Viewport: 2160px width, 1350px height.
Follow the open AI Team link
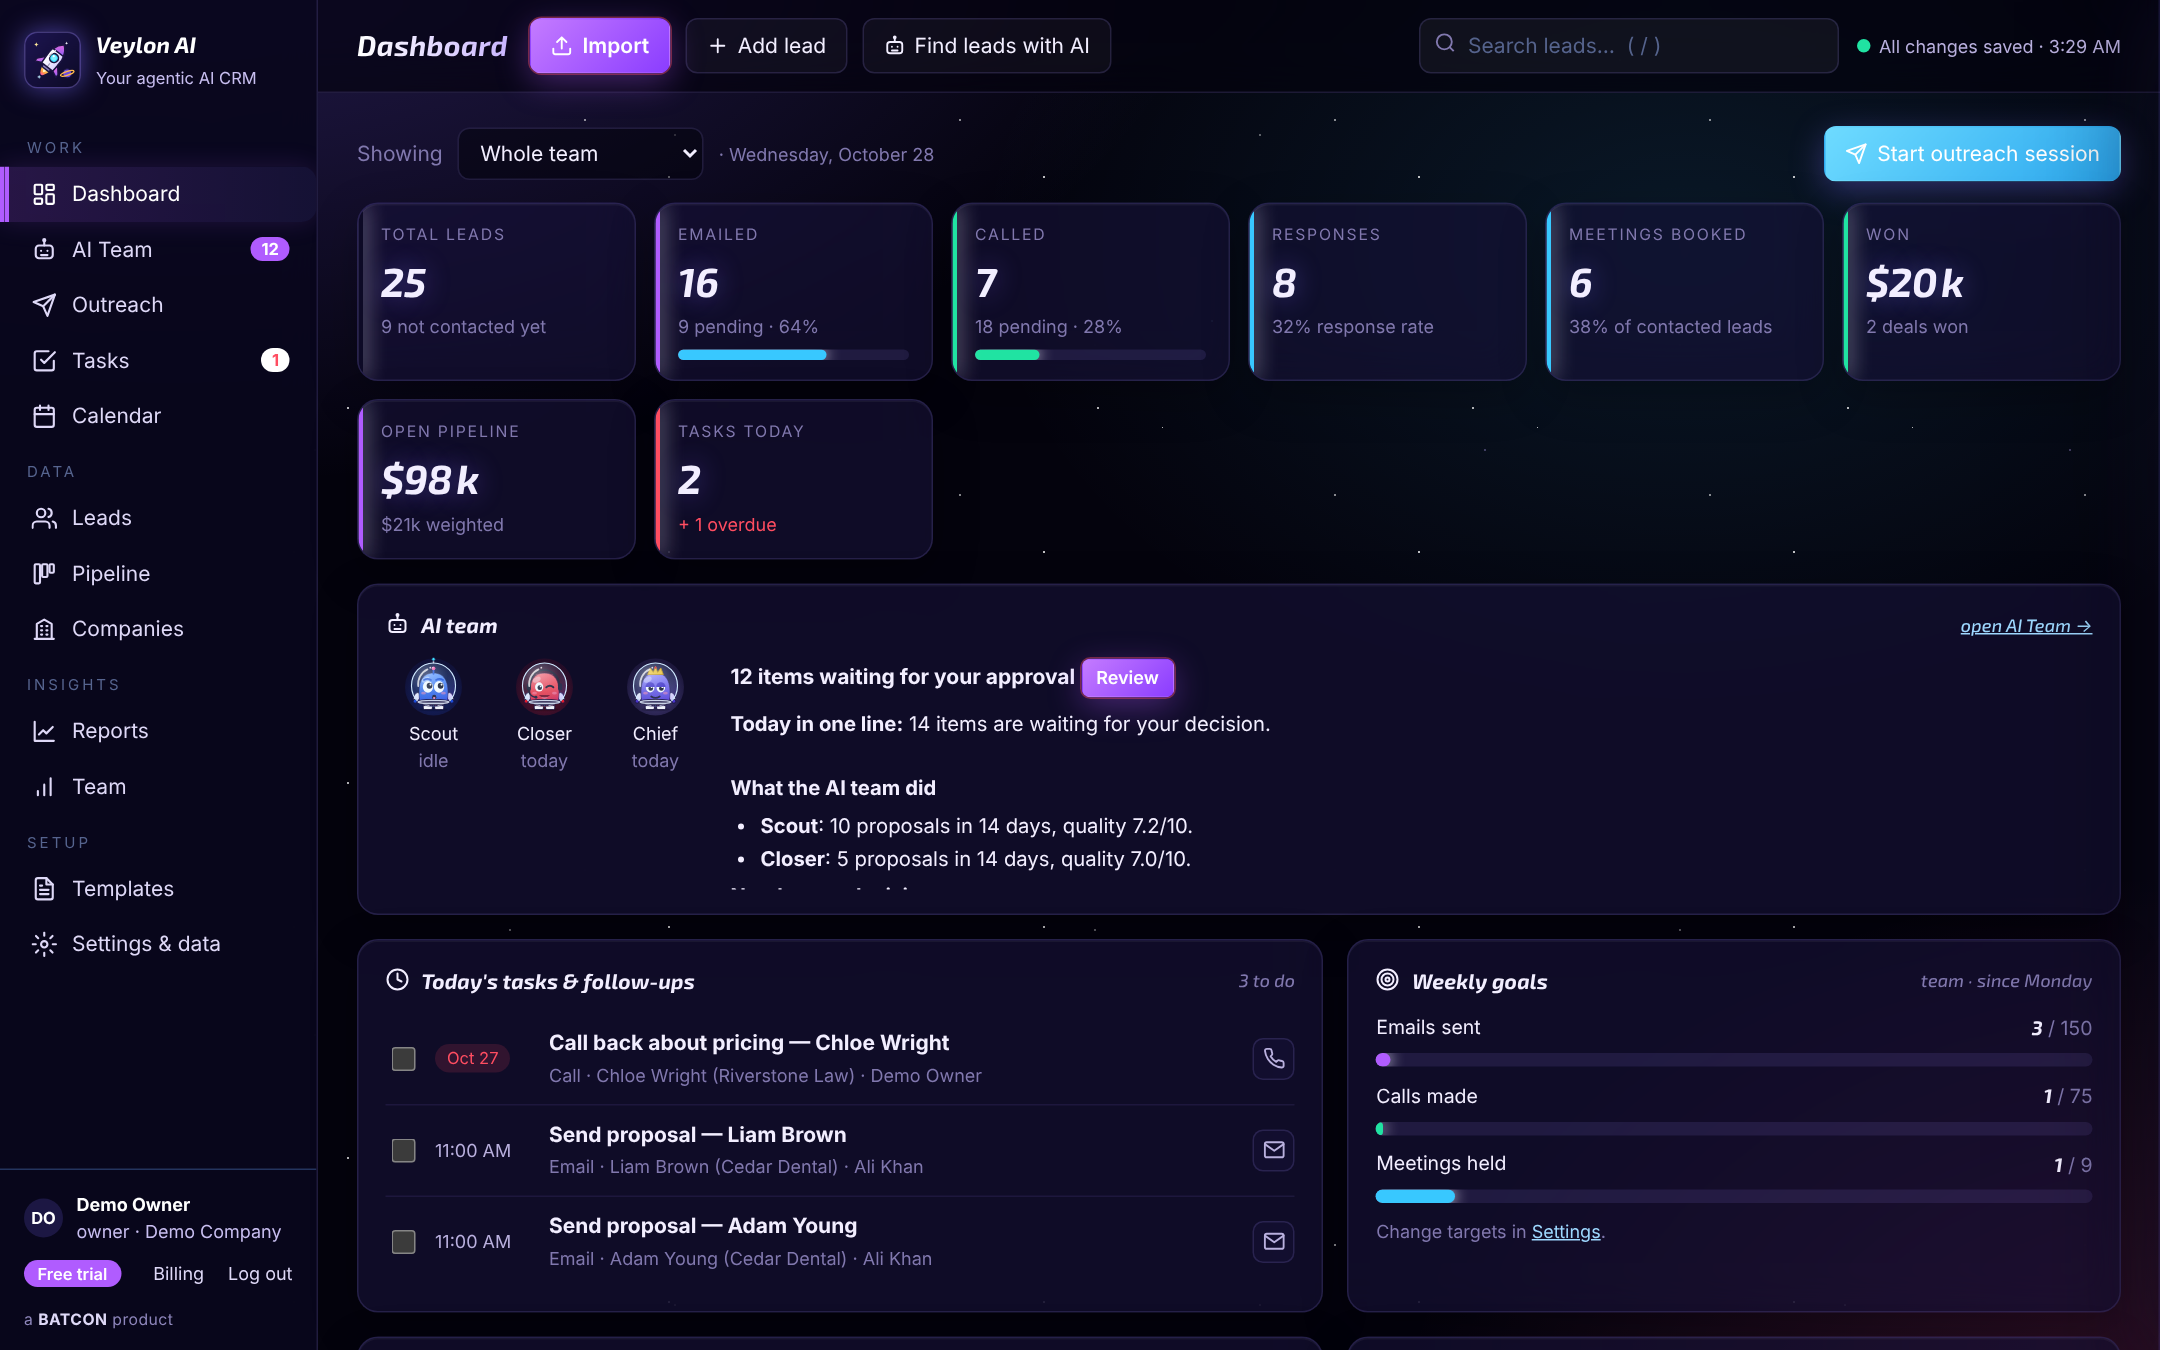(2026, 626)
